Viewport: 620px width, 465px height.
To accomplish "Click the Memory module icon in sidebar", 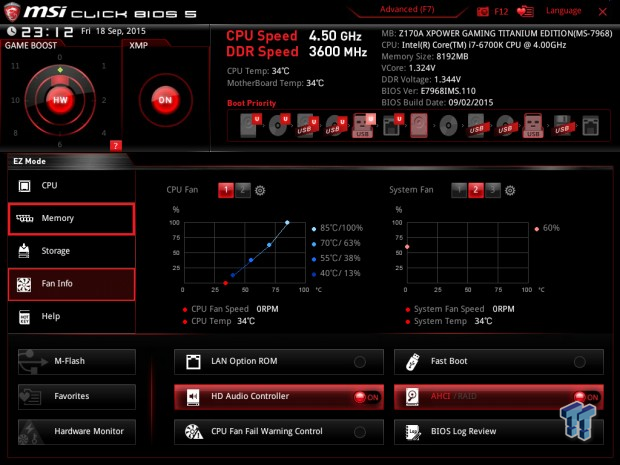I will [x=25, y=218].
